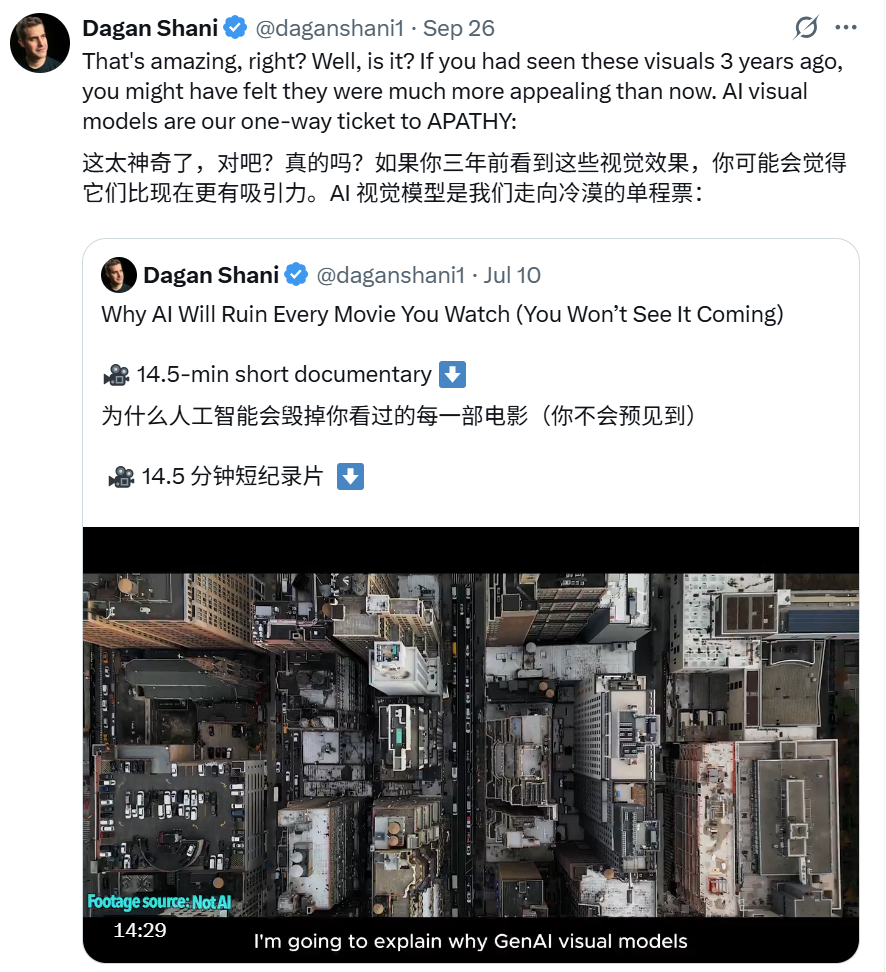This screenshot has width=886, height=972.
Task: Click the Grok explain icon
Action: pos(806,27)
